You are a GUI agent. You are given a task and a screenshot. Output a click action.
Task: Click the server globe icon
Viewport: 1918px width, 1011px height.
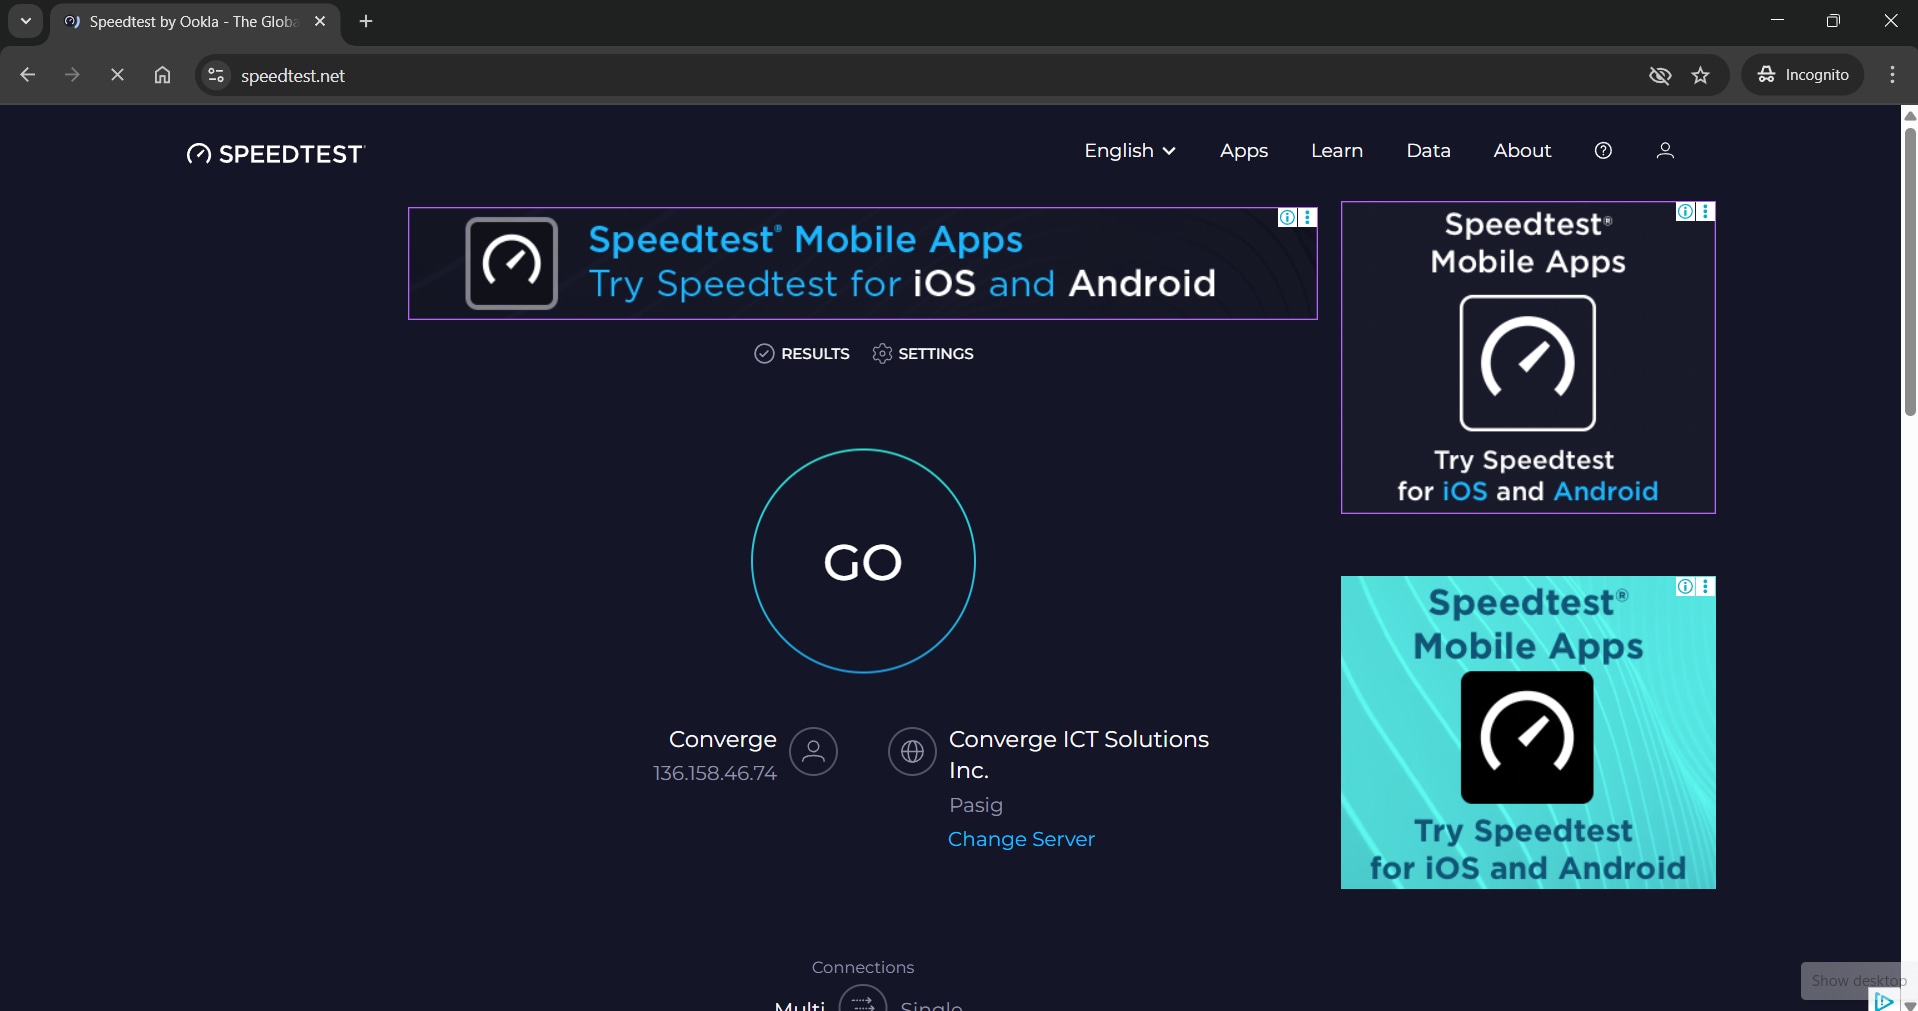click(912, 751)
